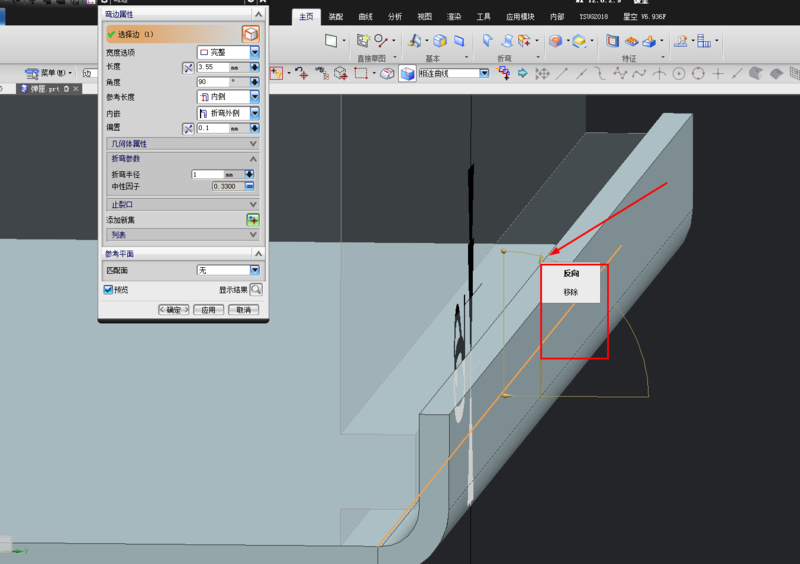
Task: Click the yellow cutout feature icon
Action: tap(579, 41)
